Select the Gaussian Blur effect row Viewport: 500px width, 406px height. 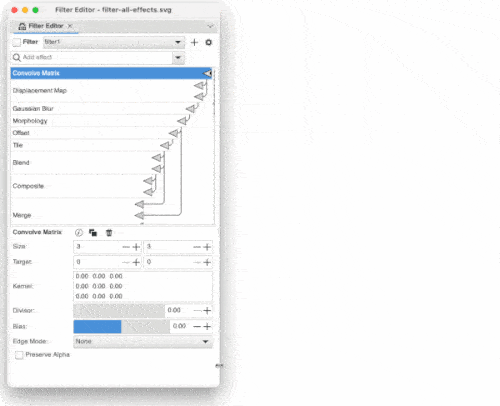100,109
